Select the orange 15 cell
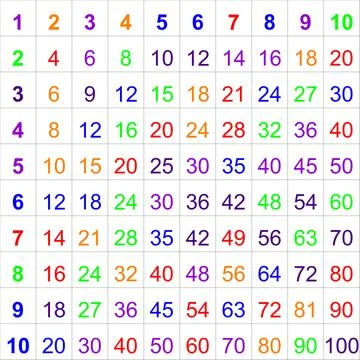This screenshot has width=360, height=360. pyautogui.click(x=90, y=166)
